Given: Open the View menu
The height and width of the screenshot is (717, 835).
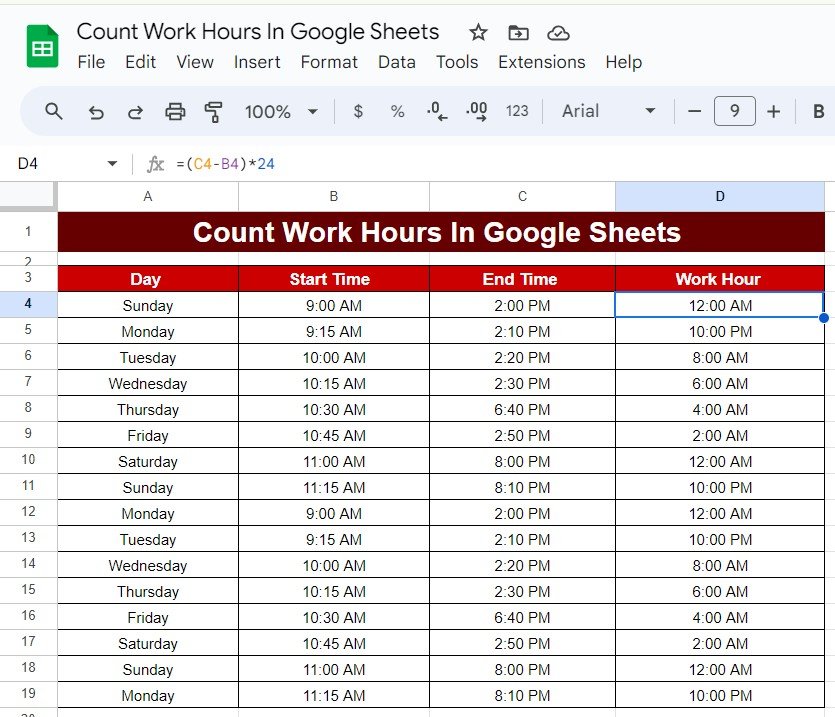Looking at the screenshot, I should (x=195, y=62).
